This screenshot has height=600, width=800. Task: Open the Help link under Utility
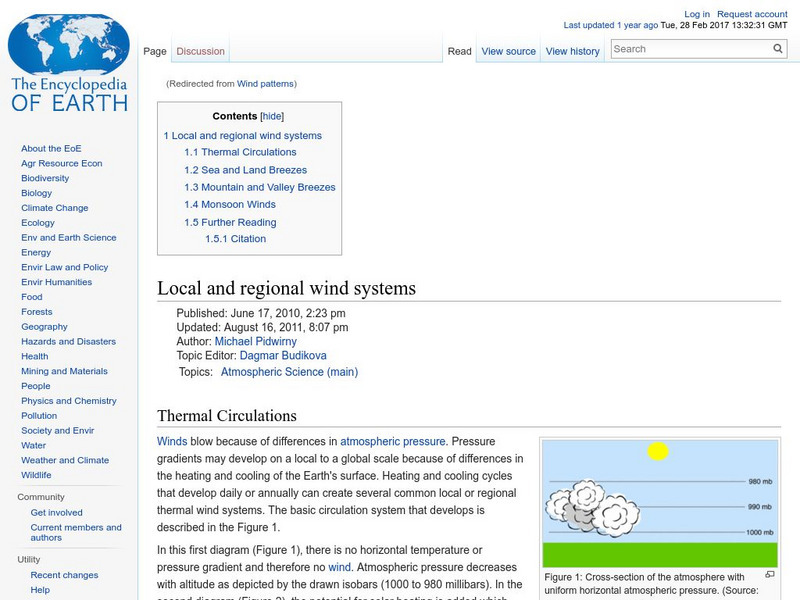[40, 590]
